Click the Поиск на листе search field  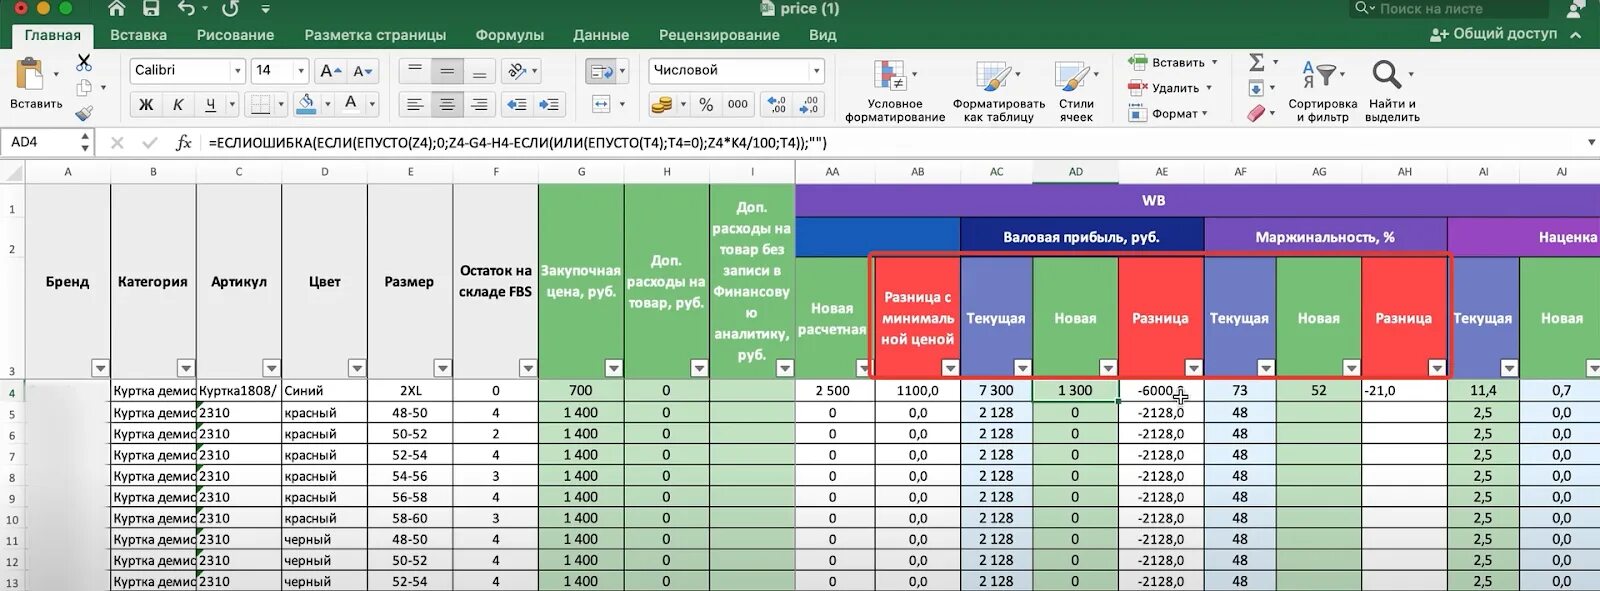click(1449, 9)
